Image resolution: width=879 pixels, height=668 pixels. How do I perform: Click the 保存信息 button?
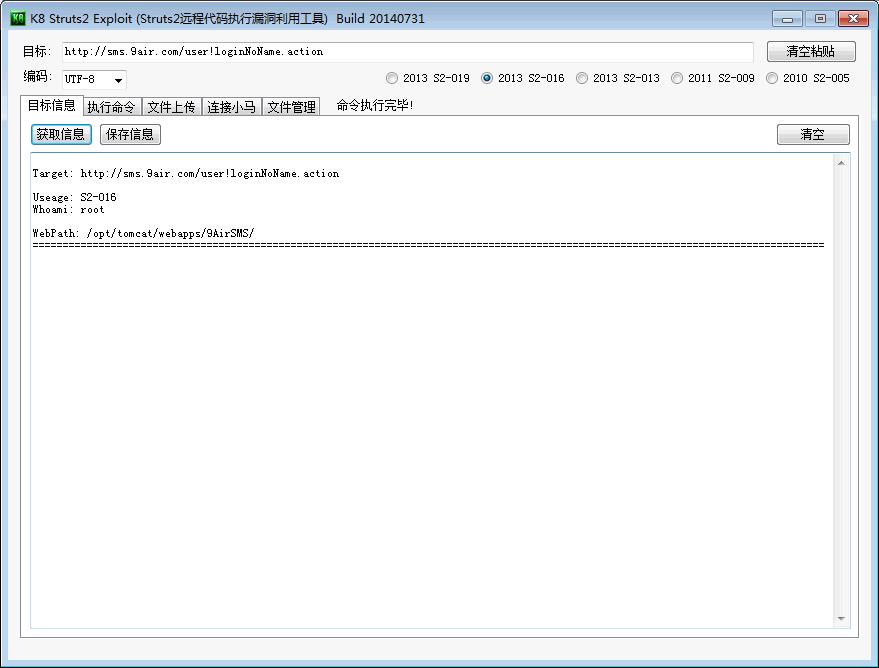(130, 134)
